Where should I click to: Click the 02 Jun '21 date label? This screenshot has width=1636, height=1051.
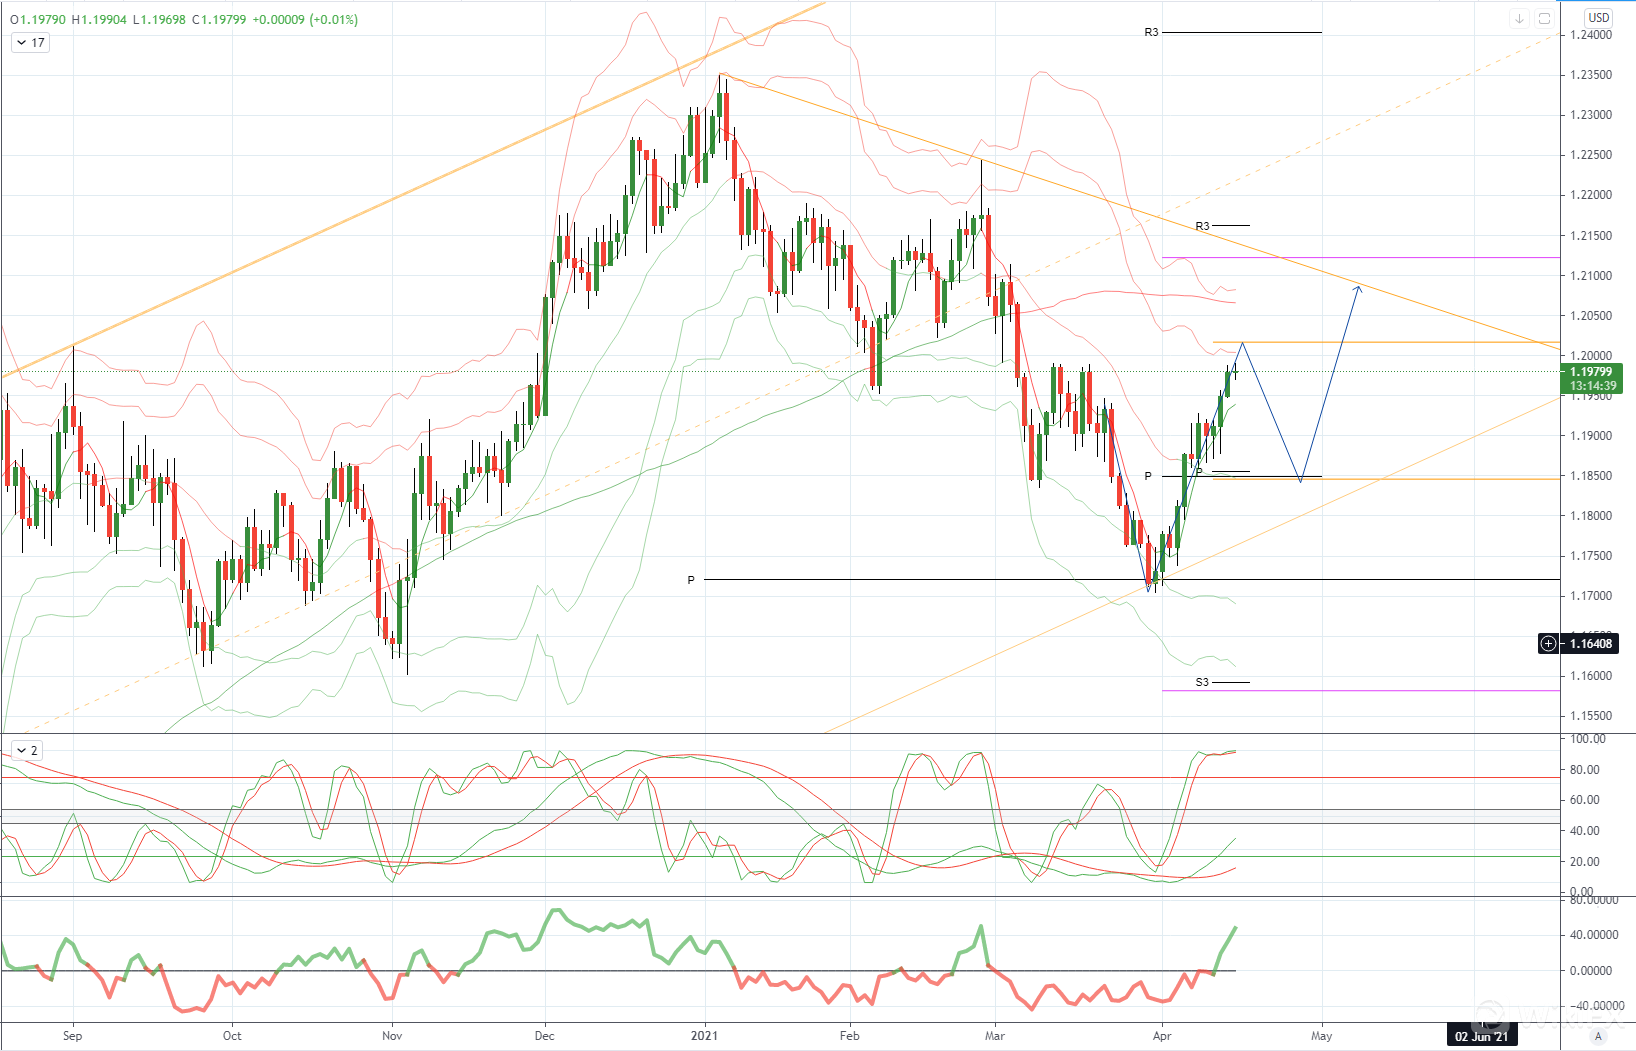(x=1481, y=1036)
